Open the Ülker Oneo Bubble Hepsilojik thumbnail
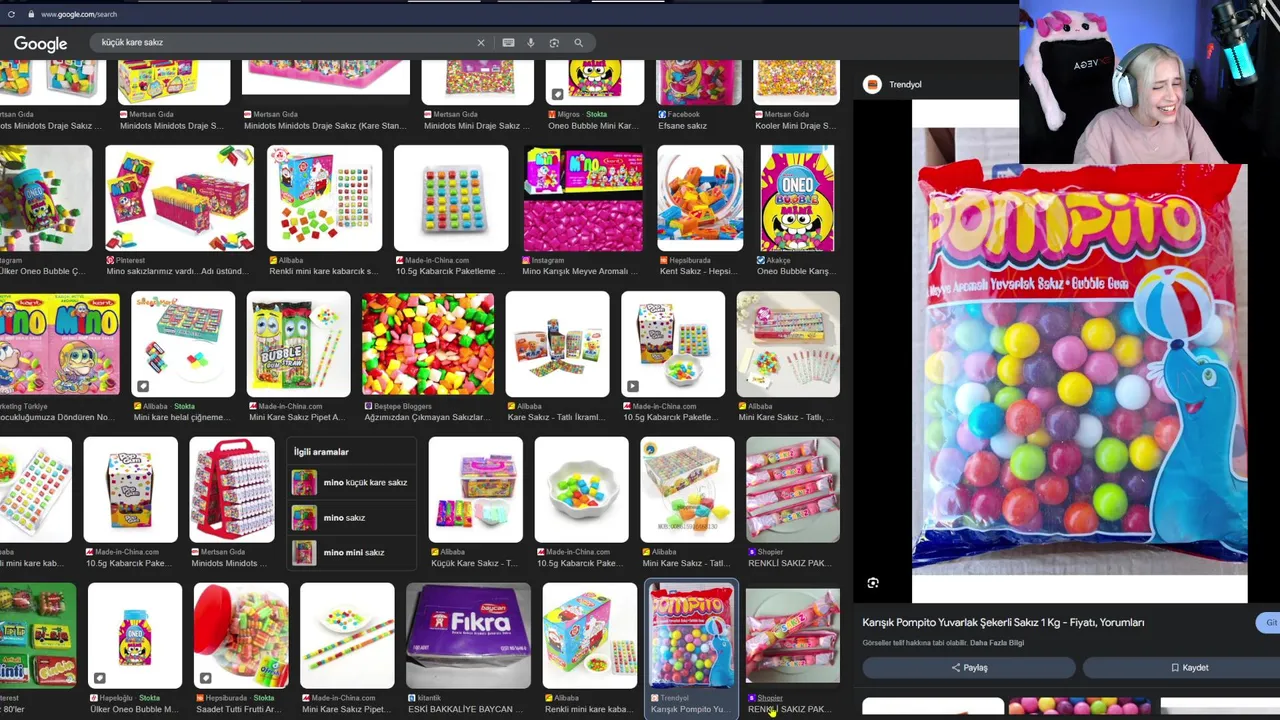 (x=135, y=637)
